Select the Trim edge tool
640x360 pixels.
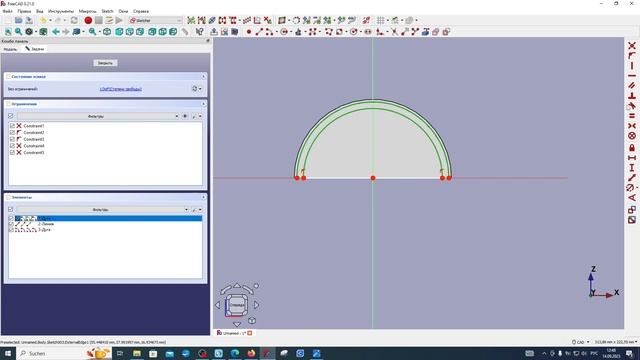coord(394,31)
